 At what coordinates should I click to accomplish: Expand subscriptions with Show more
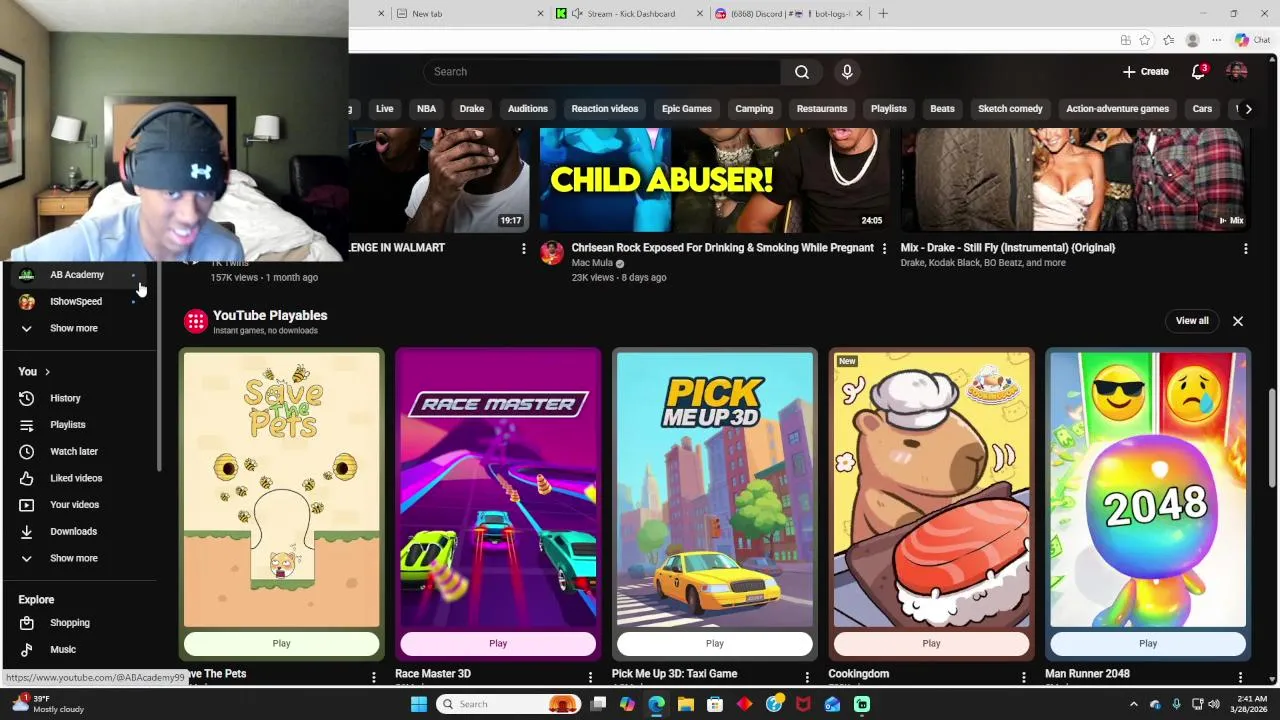click(80, 328)
